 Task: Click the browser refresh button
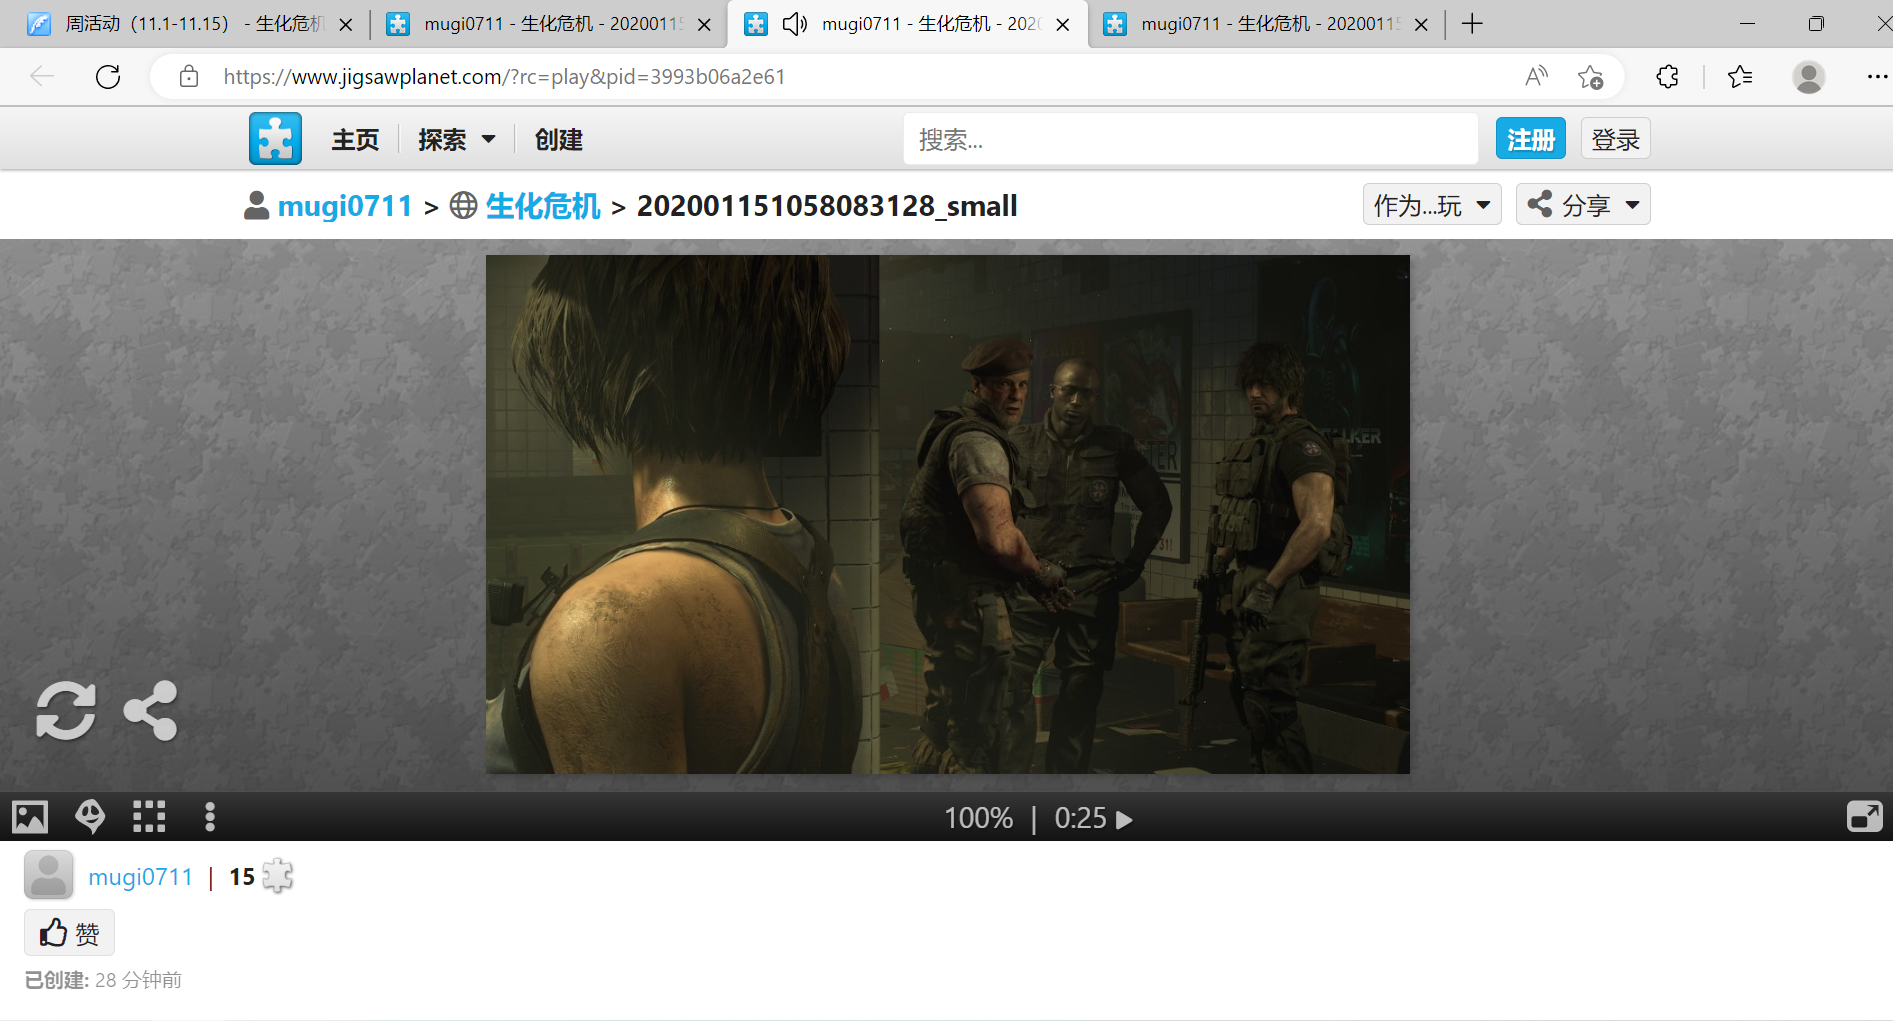coord(108,77)
